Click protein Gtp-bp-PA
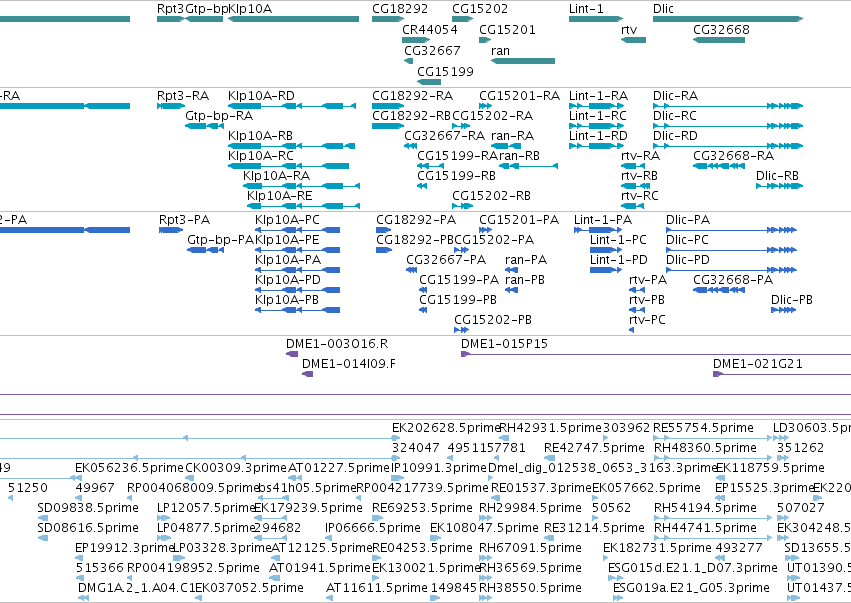 click(205, 250)
